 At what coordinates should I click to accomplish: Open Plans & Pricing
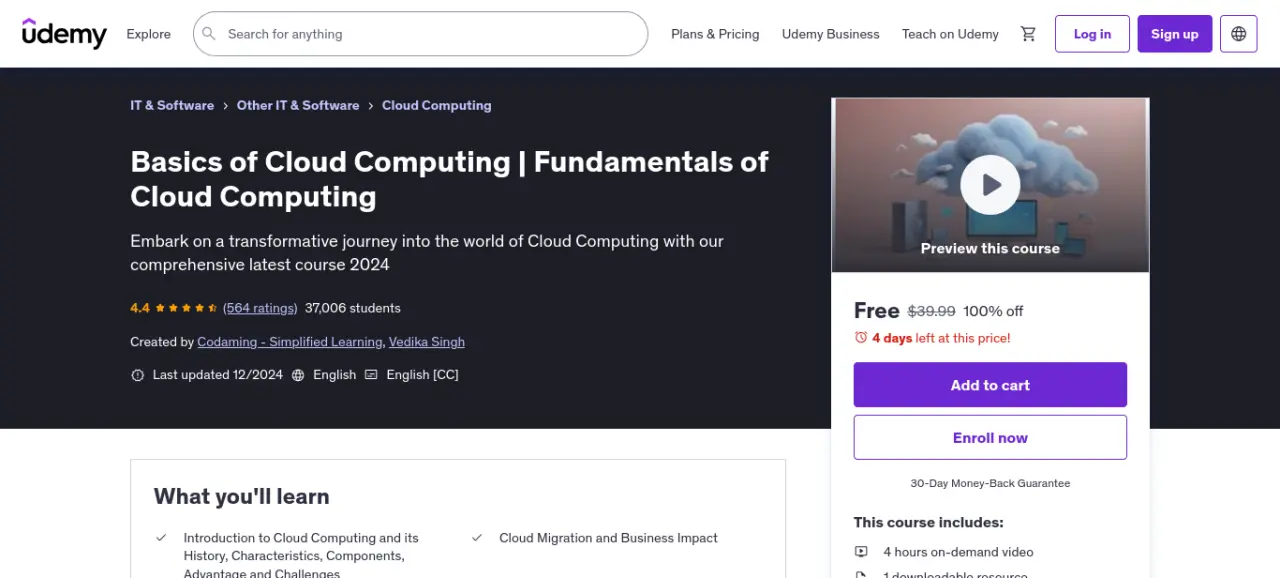(715, 34)
